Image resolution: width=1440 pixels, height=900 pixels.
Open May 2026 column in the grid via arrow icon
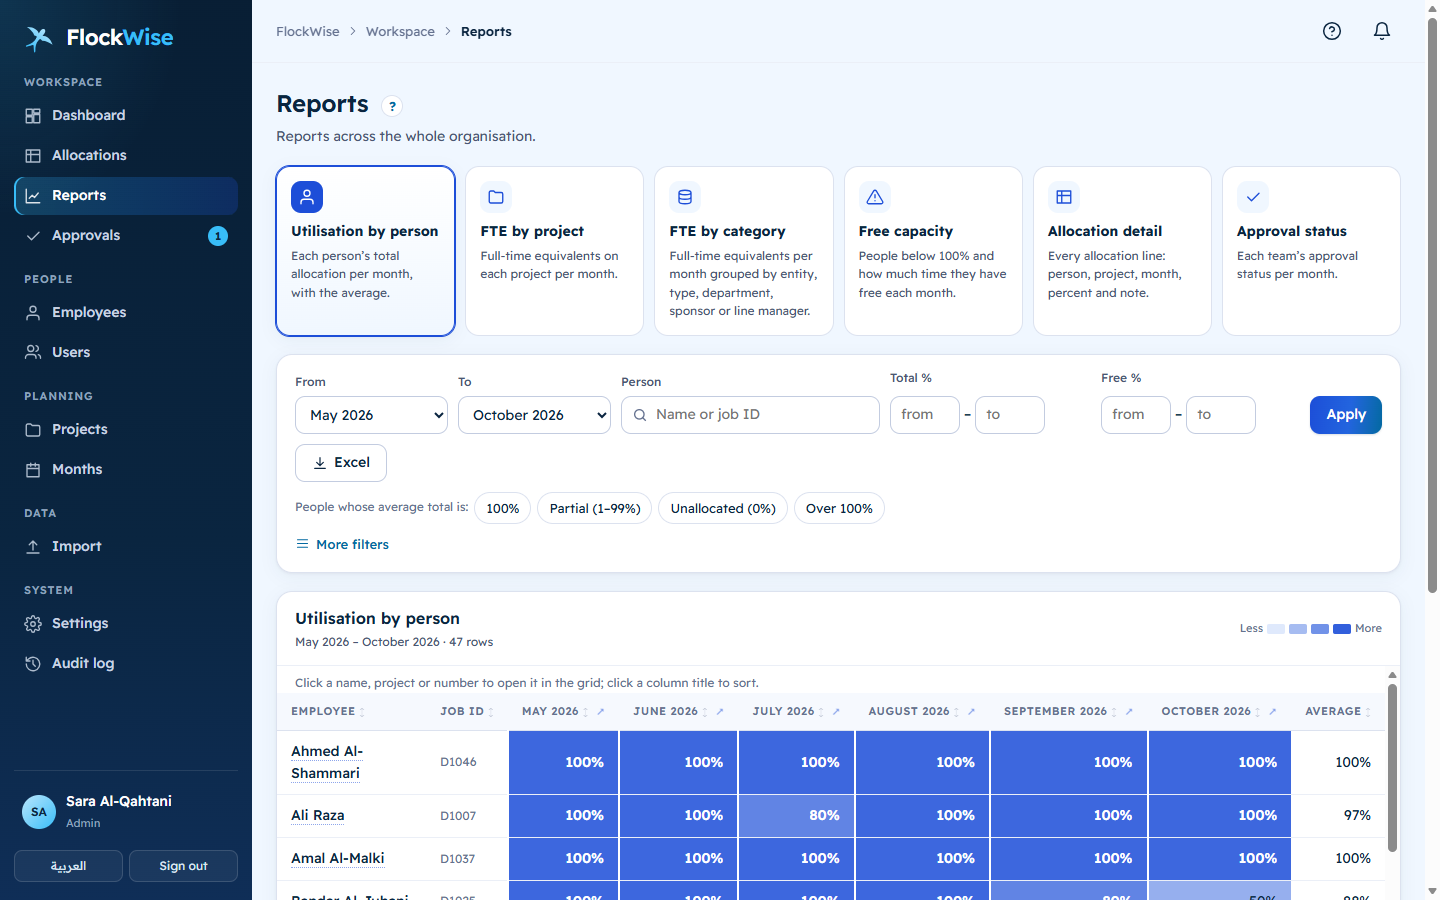[x=601, y=712]
